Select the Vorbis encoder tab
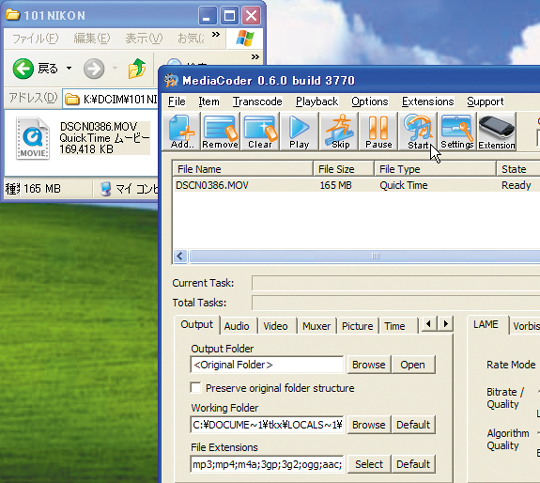 click(525, 326)
